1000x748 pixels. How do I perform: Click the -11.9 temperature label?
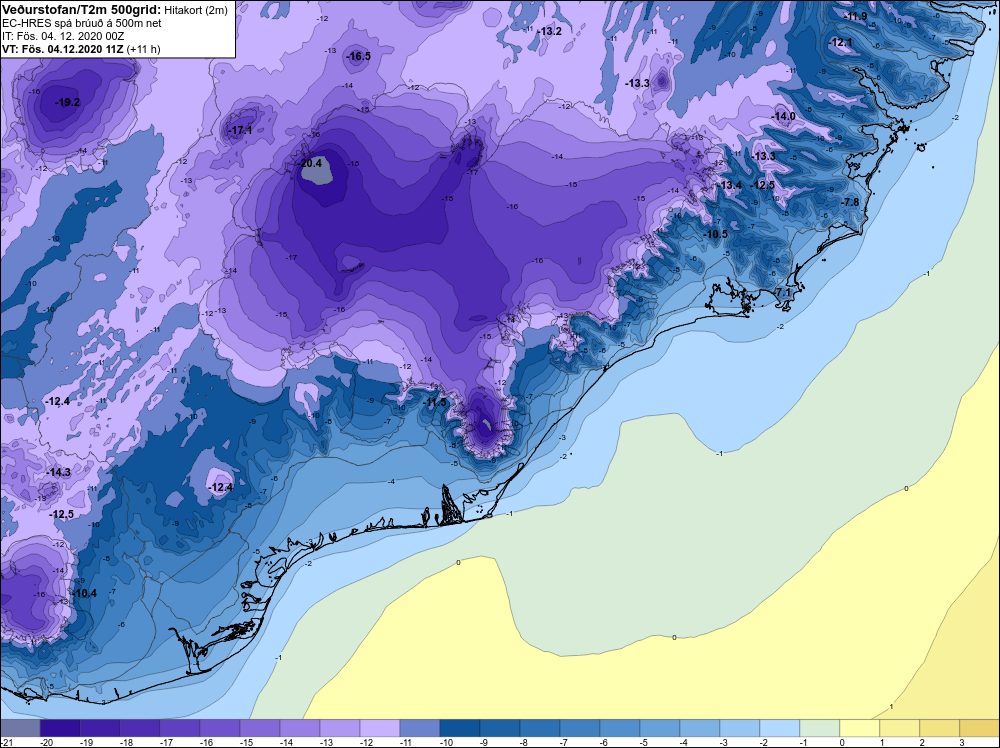tap(855, 17)
